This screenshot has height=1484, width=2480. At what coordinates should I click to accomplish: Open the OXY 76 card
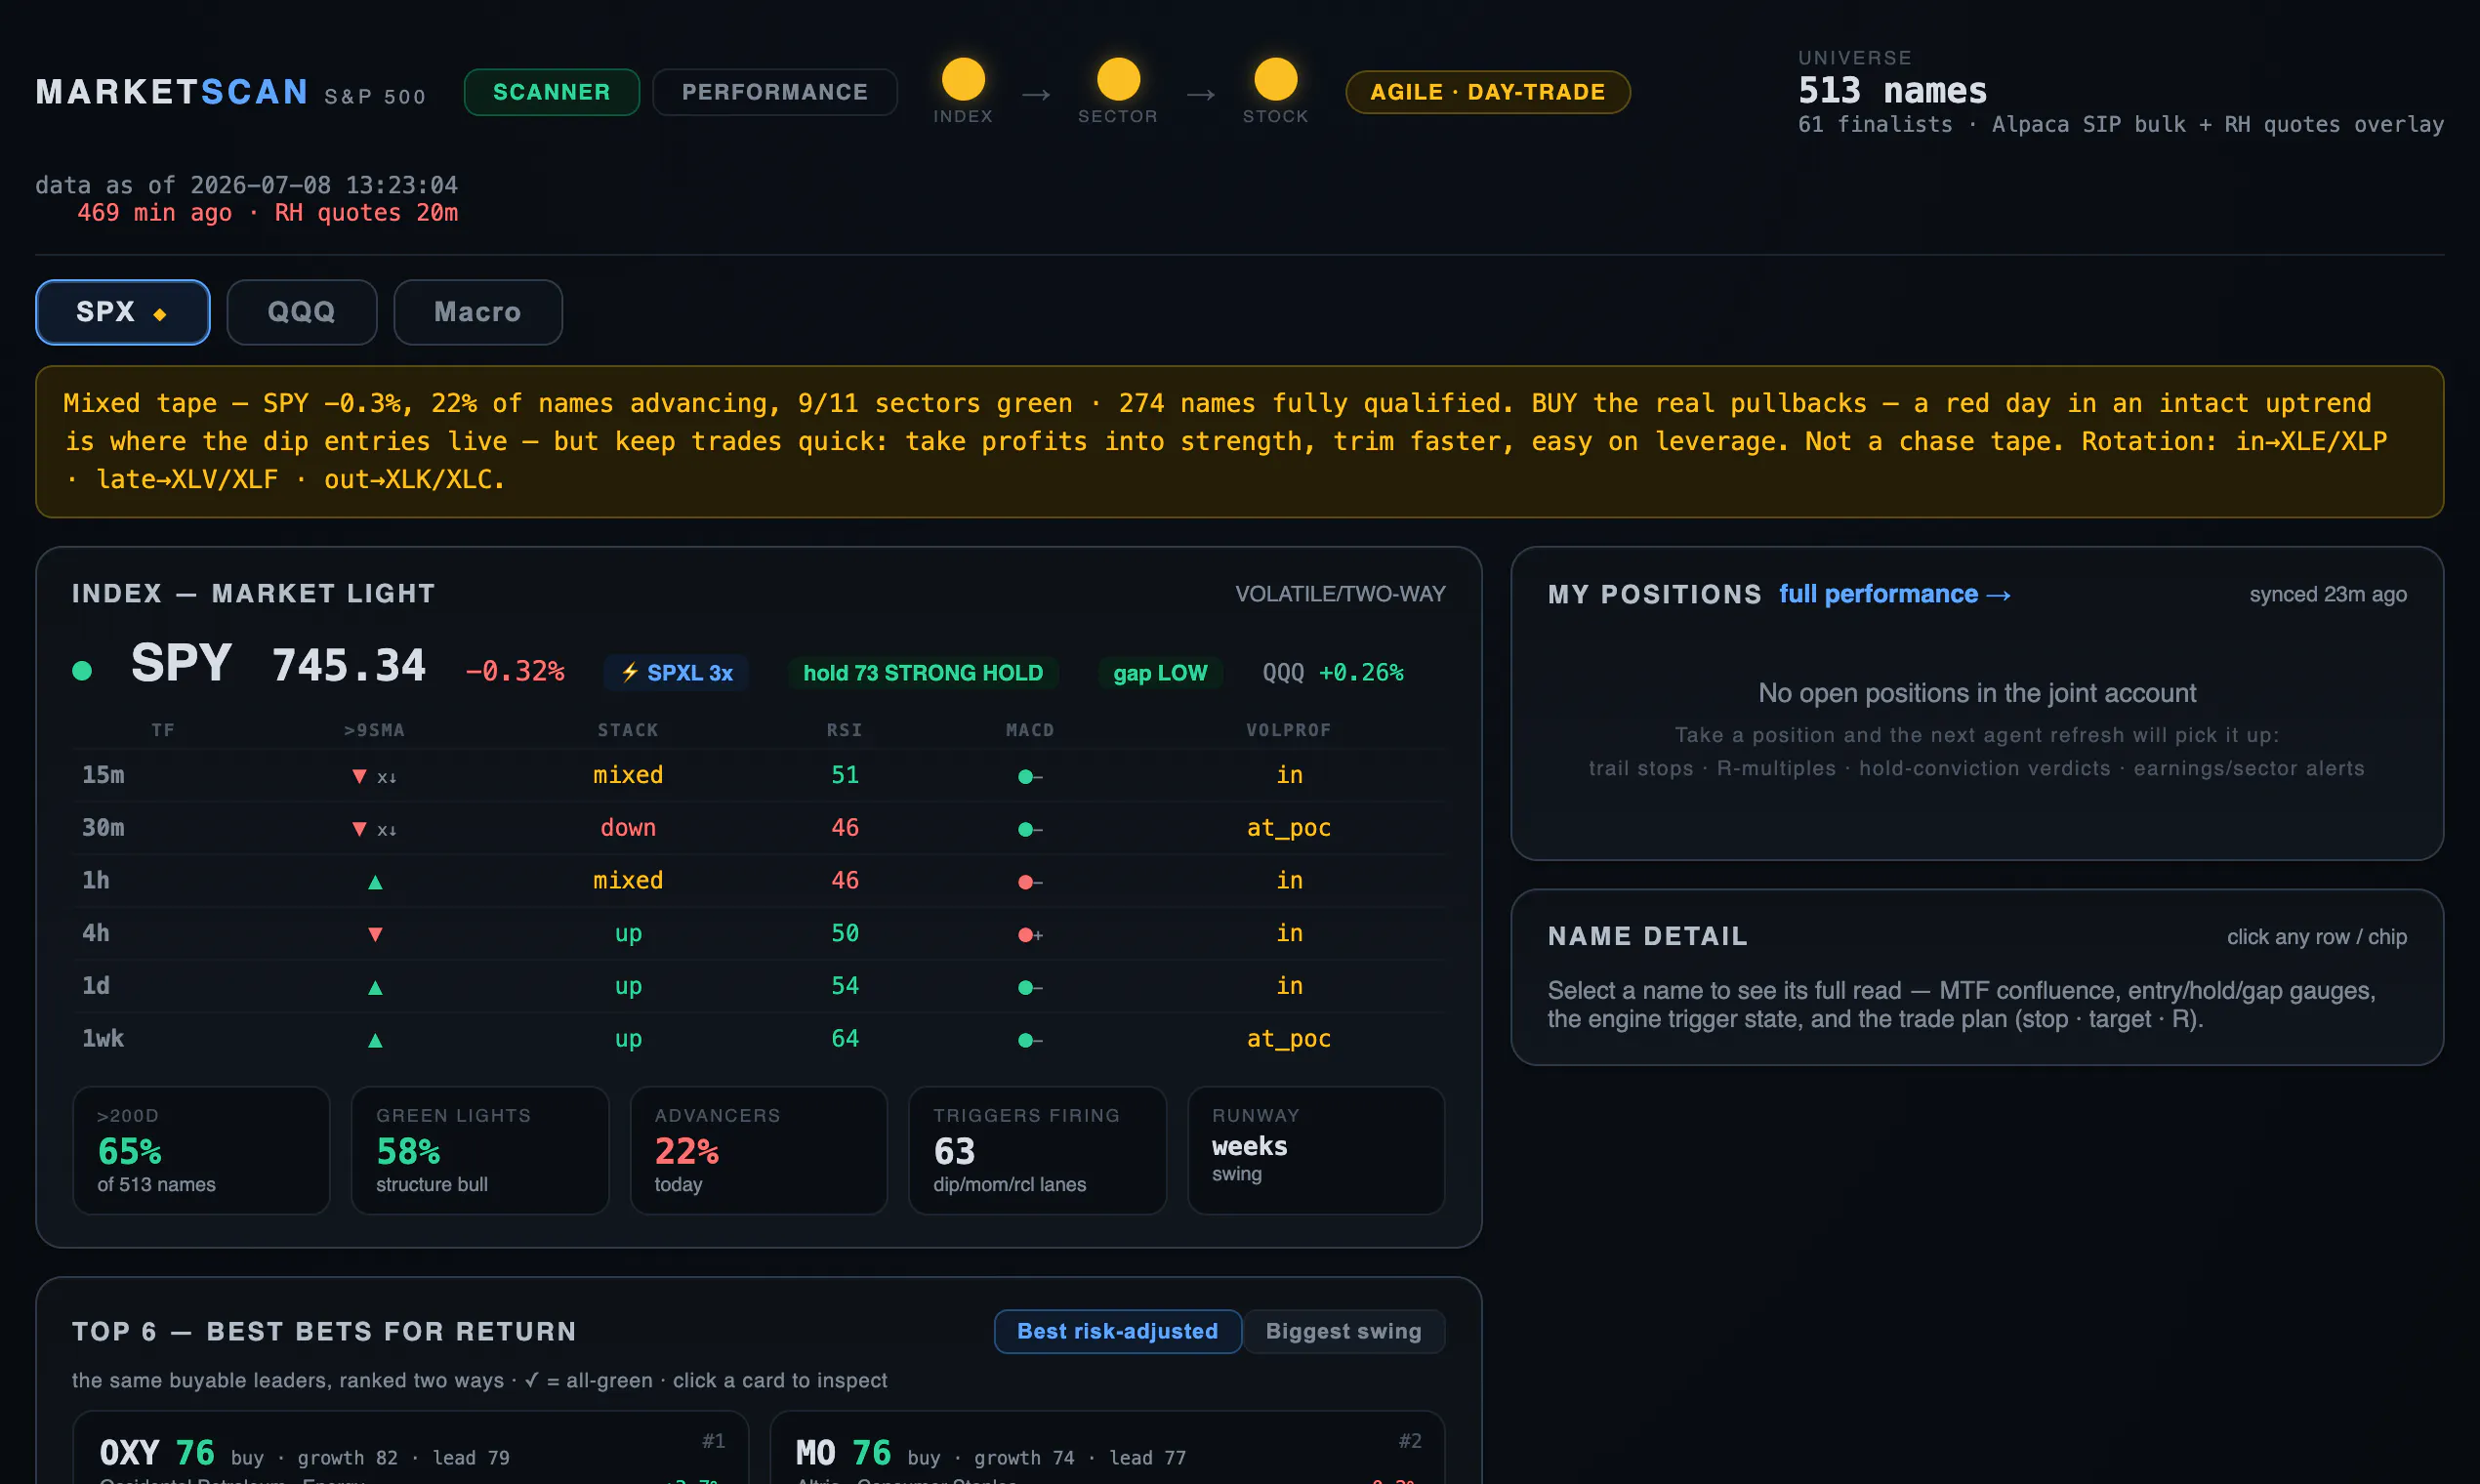[x=410, y=1448]
